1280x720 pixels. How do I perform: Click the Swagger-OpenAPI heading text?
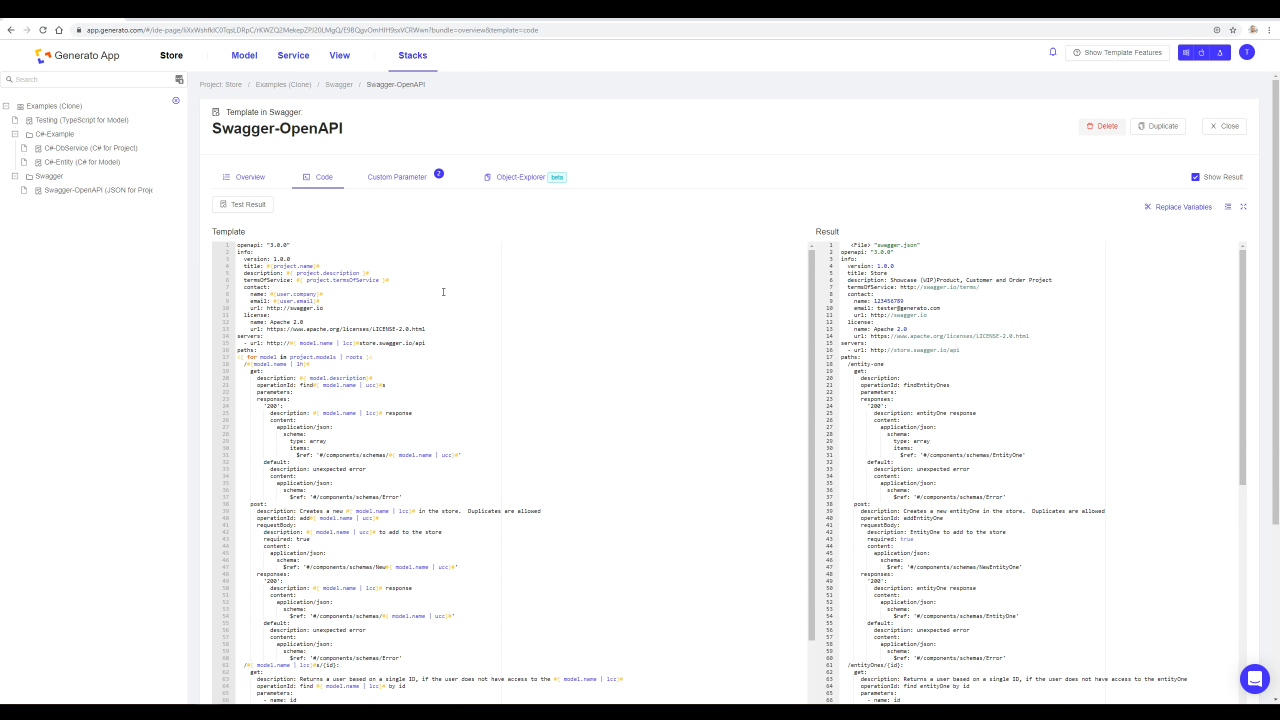[x=277, y=128]
